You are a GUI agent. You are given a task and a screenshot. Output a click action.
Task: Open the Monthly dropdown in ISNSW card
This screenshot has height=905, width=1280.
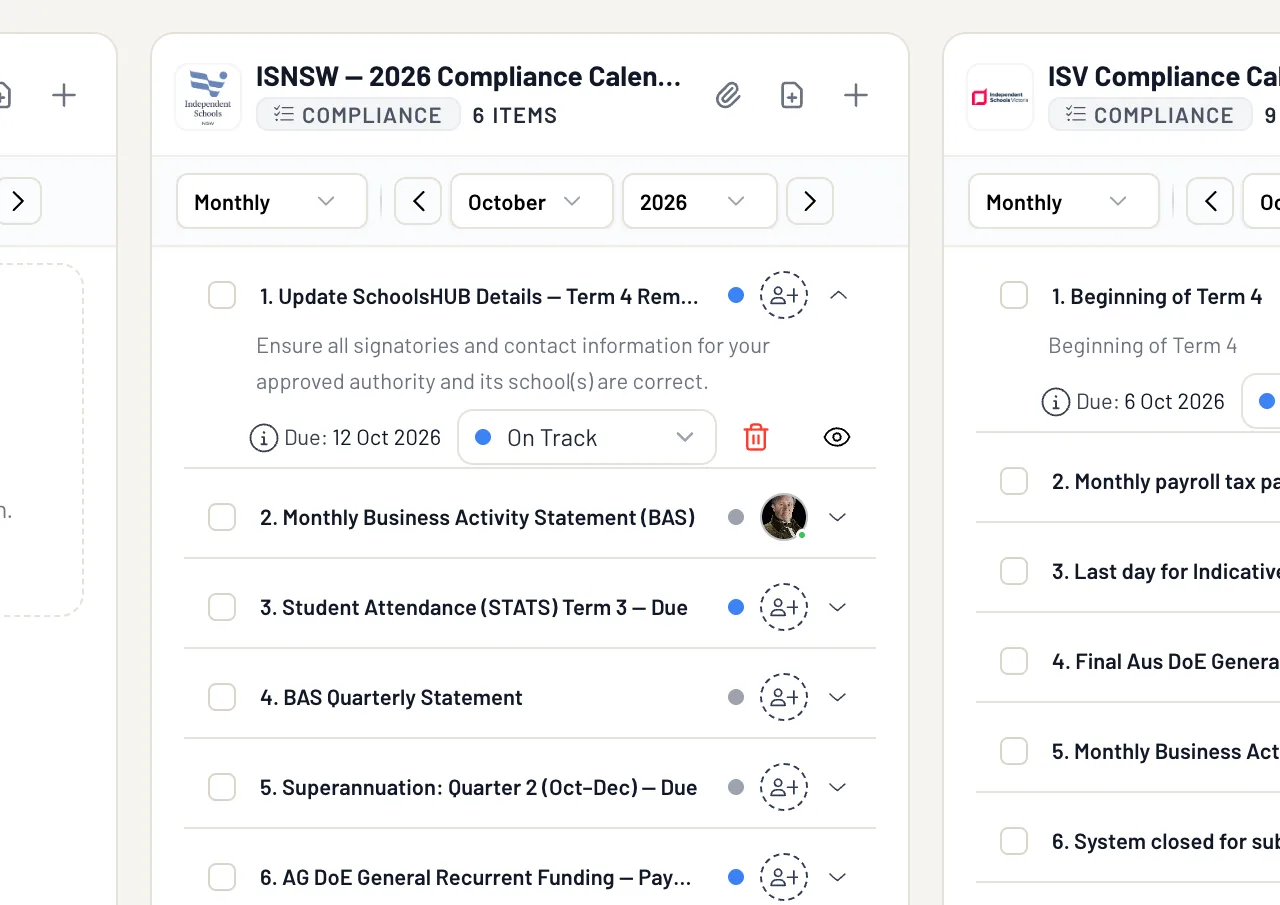coord(272,202)
